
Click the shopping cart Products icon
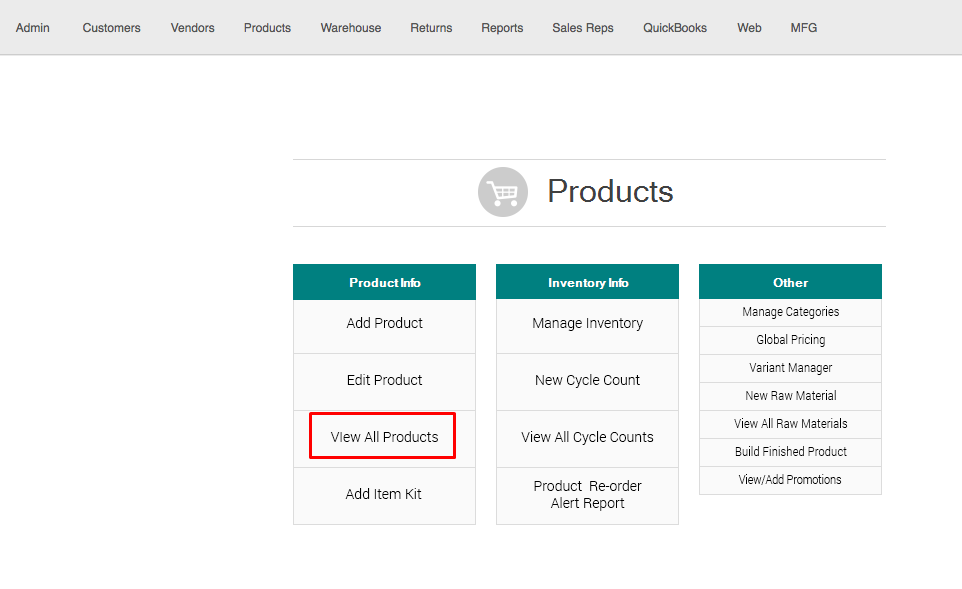[502, 192]
